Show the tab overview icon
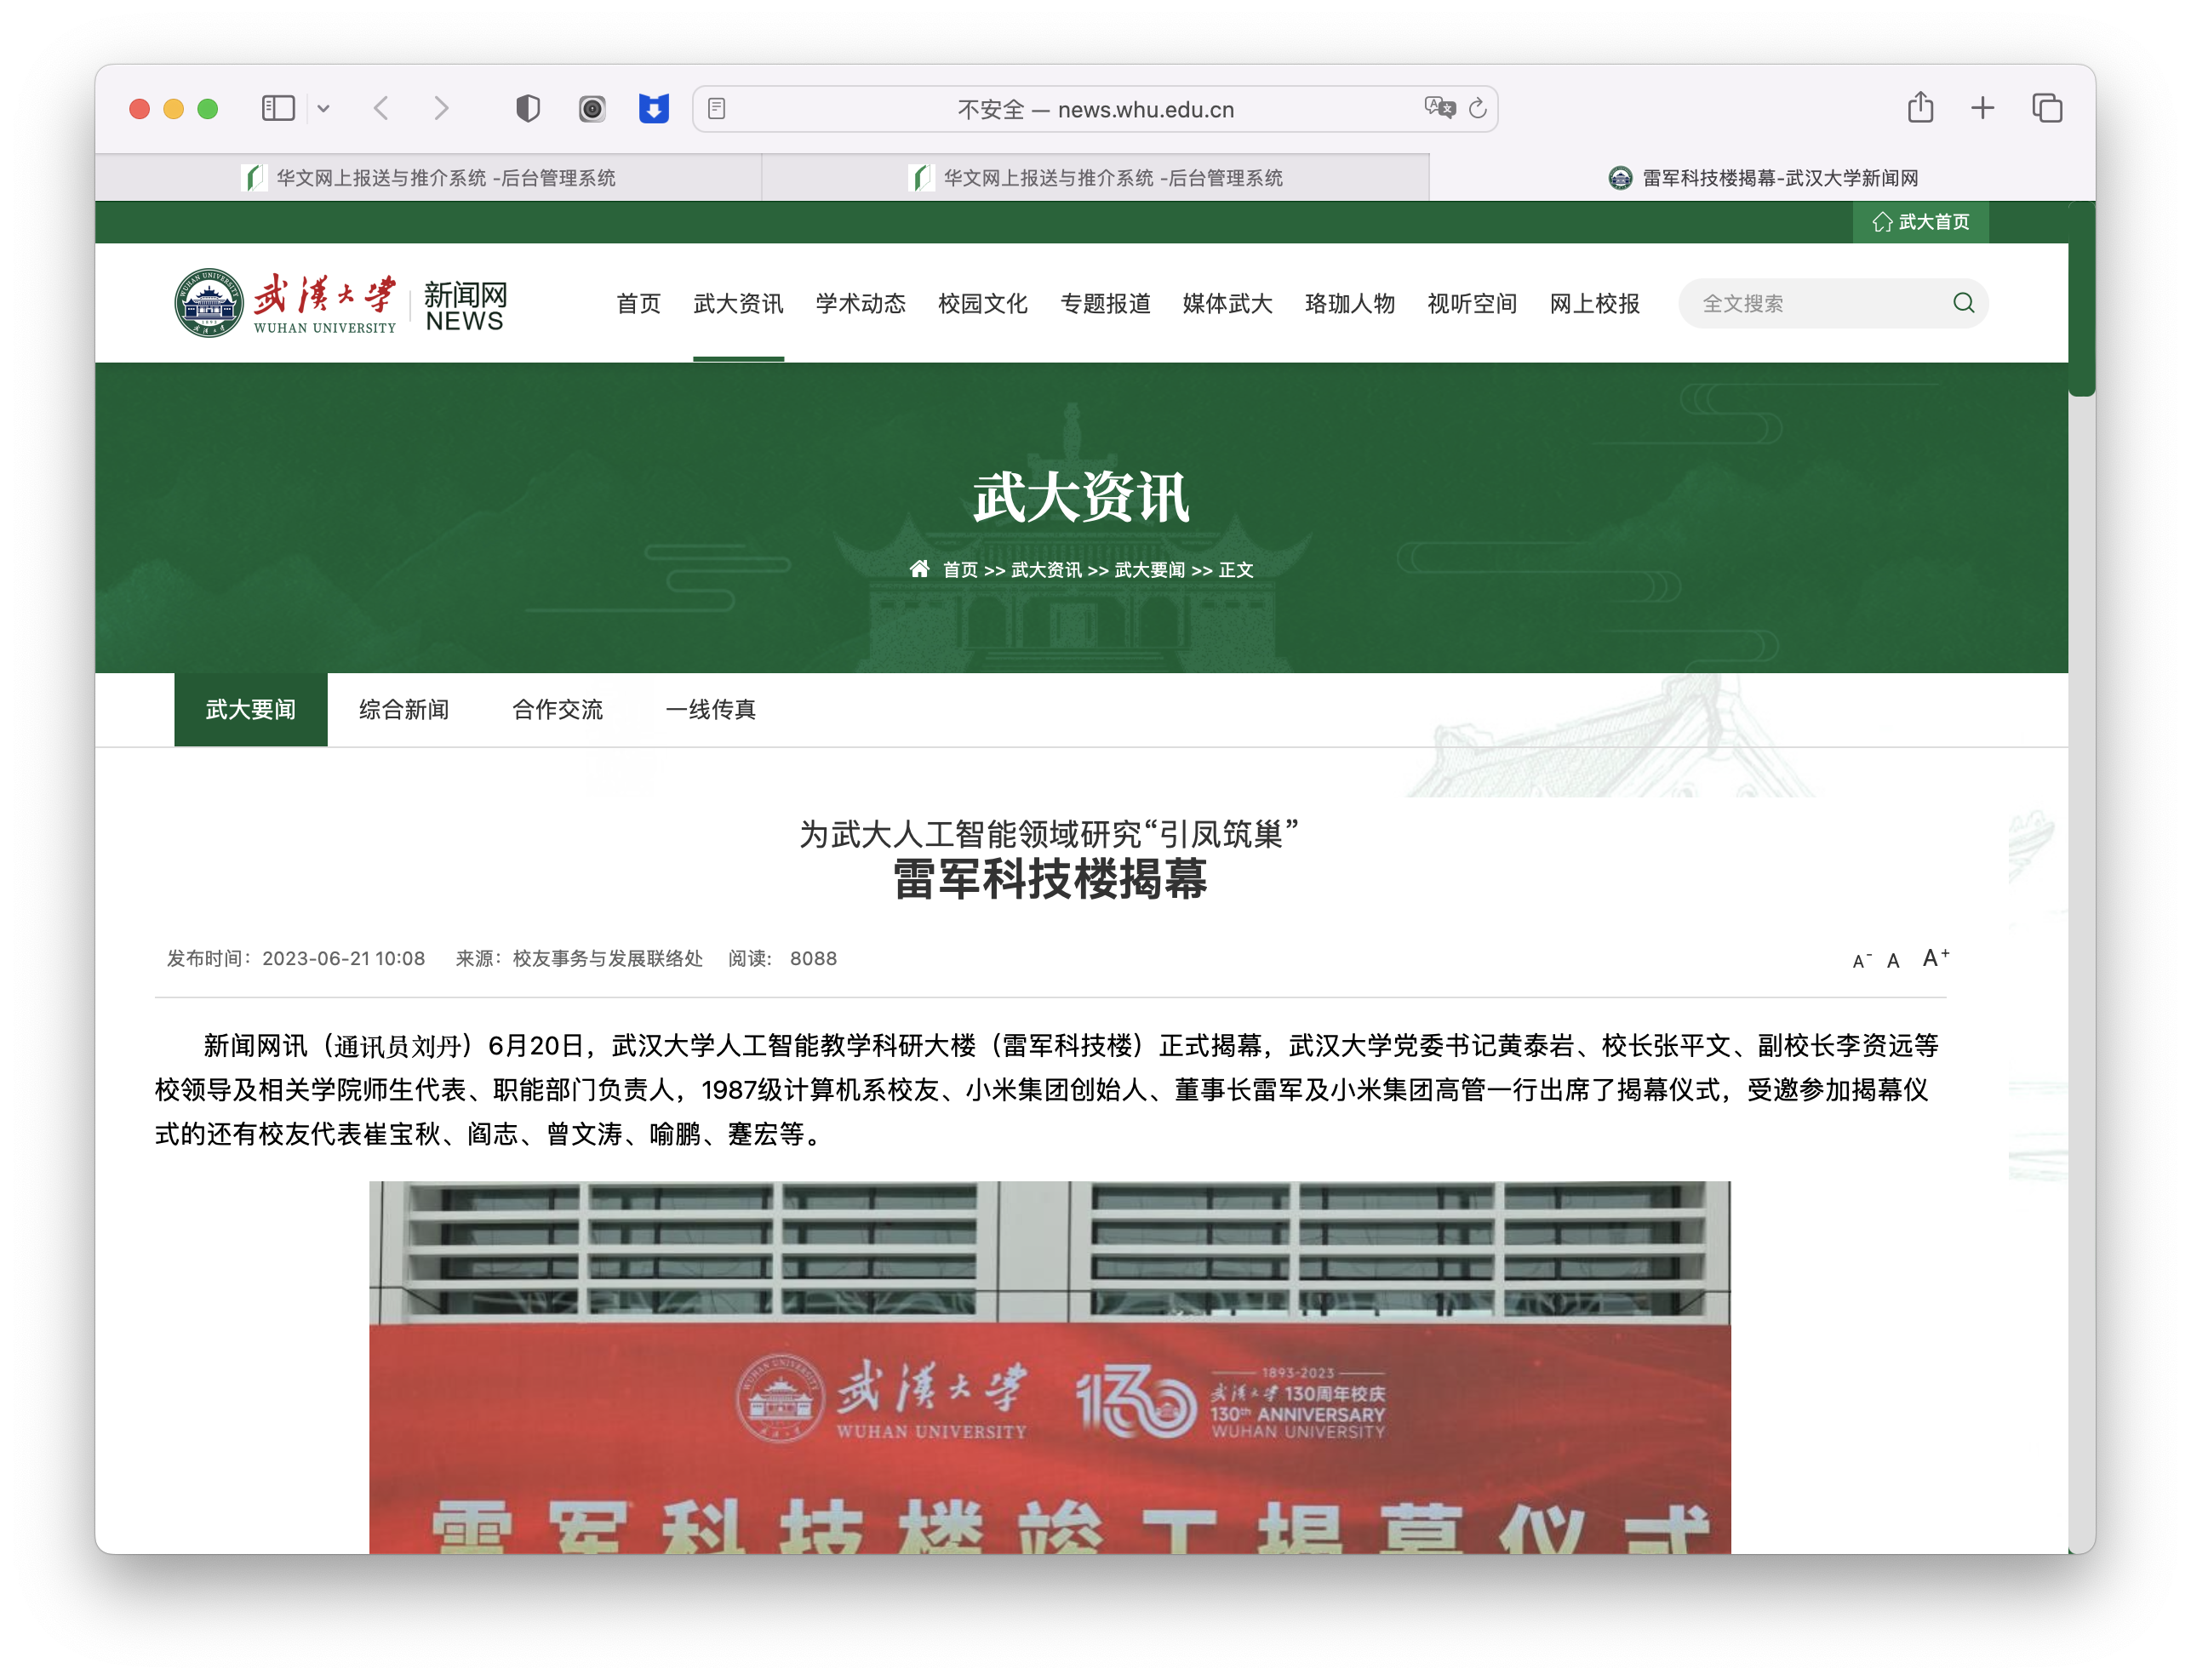This screenshot has height=1680, width=2191. coord(2046,108)
